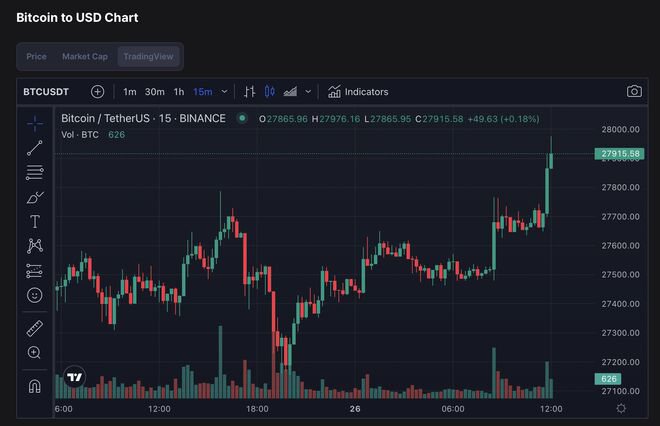Expand the time interval dropdown arrow
The height and width of the screenshot is (426, 660).
coord(224,91)
